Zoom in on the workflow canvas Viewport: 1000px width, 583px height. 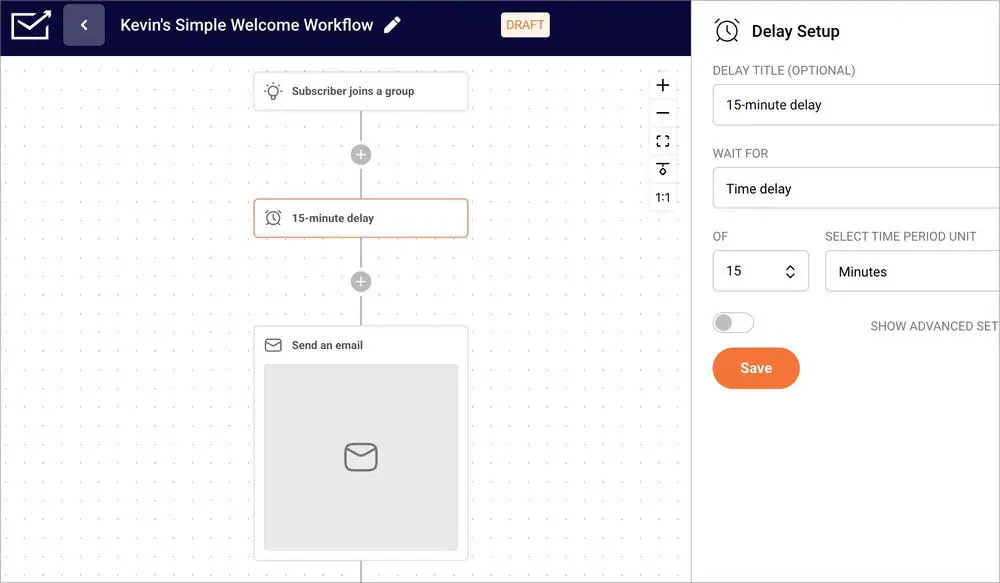663,85
